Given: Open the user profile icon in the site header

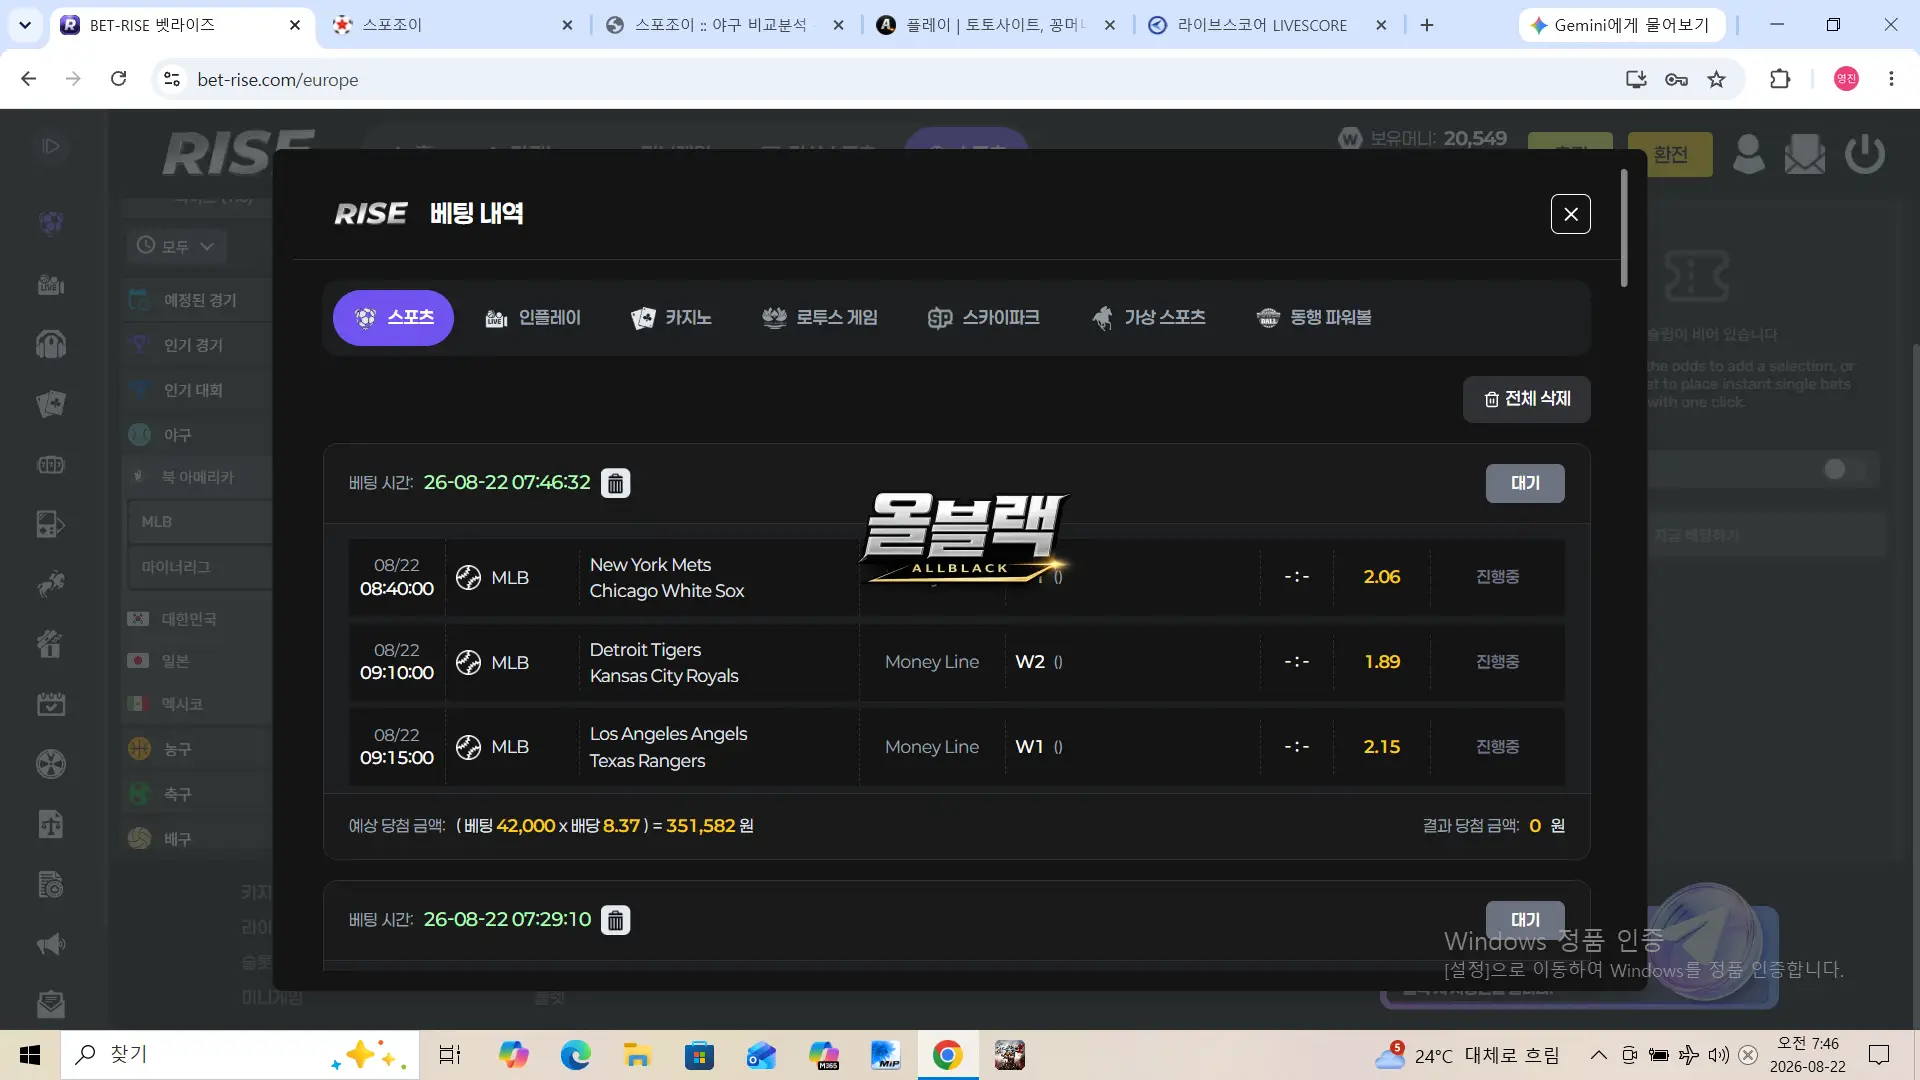Looking at the screenshot, I should [x=1748, y=154].
